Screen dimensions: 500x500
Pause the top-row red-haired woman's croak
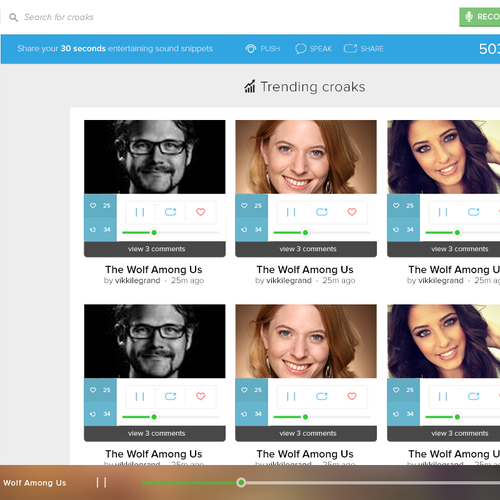(x=291, y=212)
